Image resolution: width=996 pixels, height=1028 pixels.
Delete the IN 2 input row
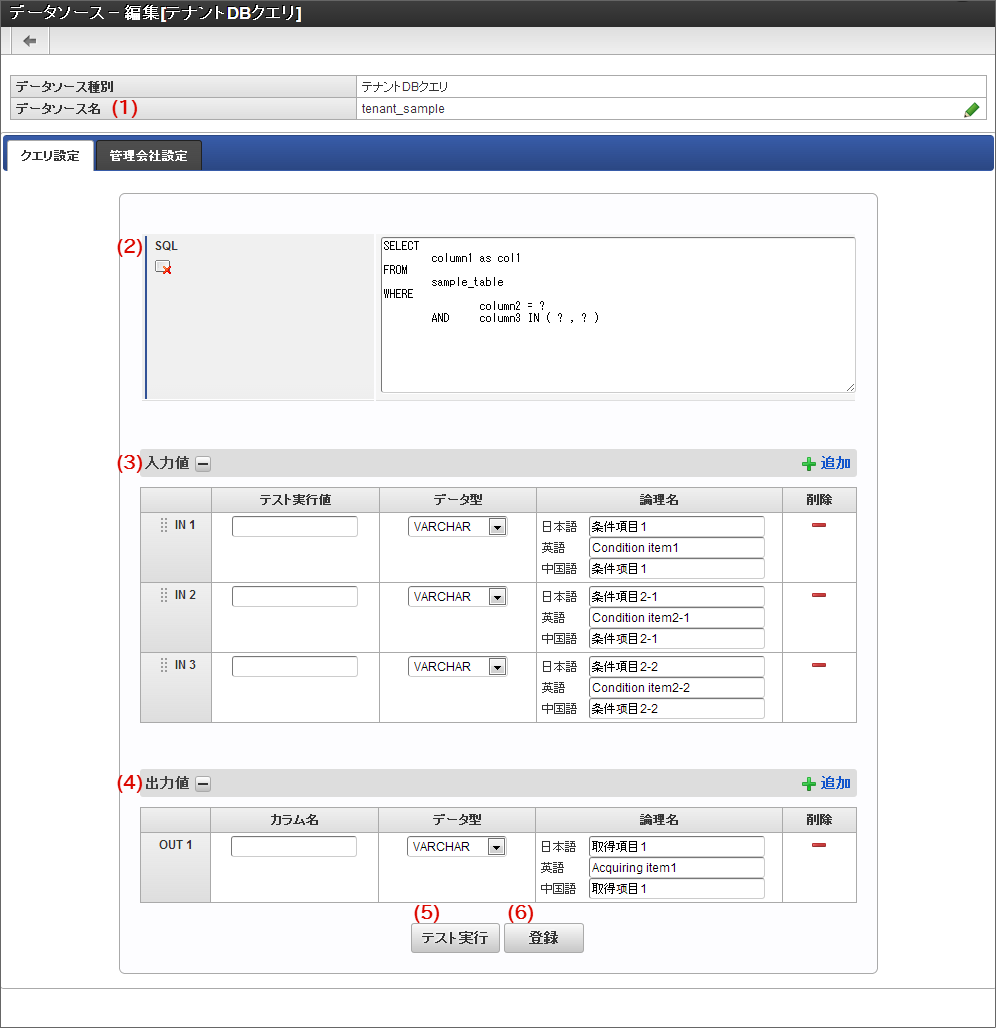[x=818, y=595]
